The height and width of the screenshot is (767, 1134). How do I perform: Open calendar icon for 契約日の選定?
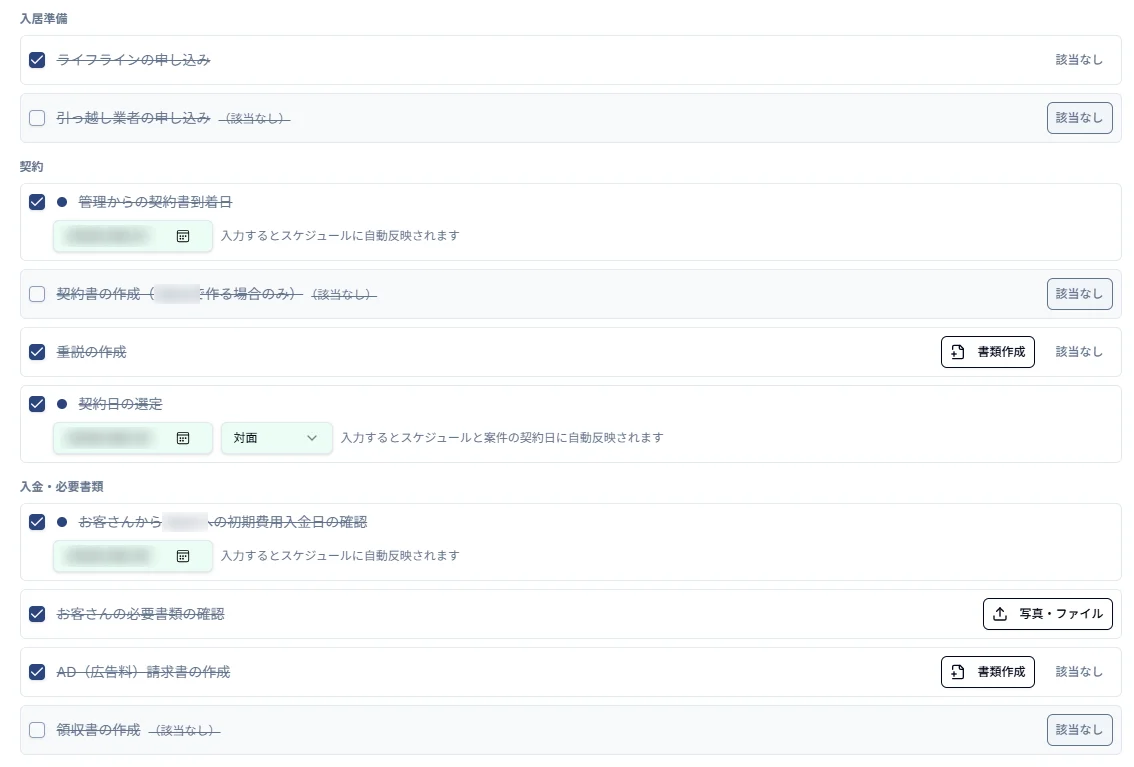(x=183, y=438)
